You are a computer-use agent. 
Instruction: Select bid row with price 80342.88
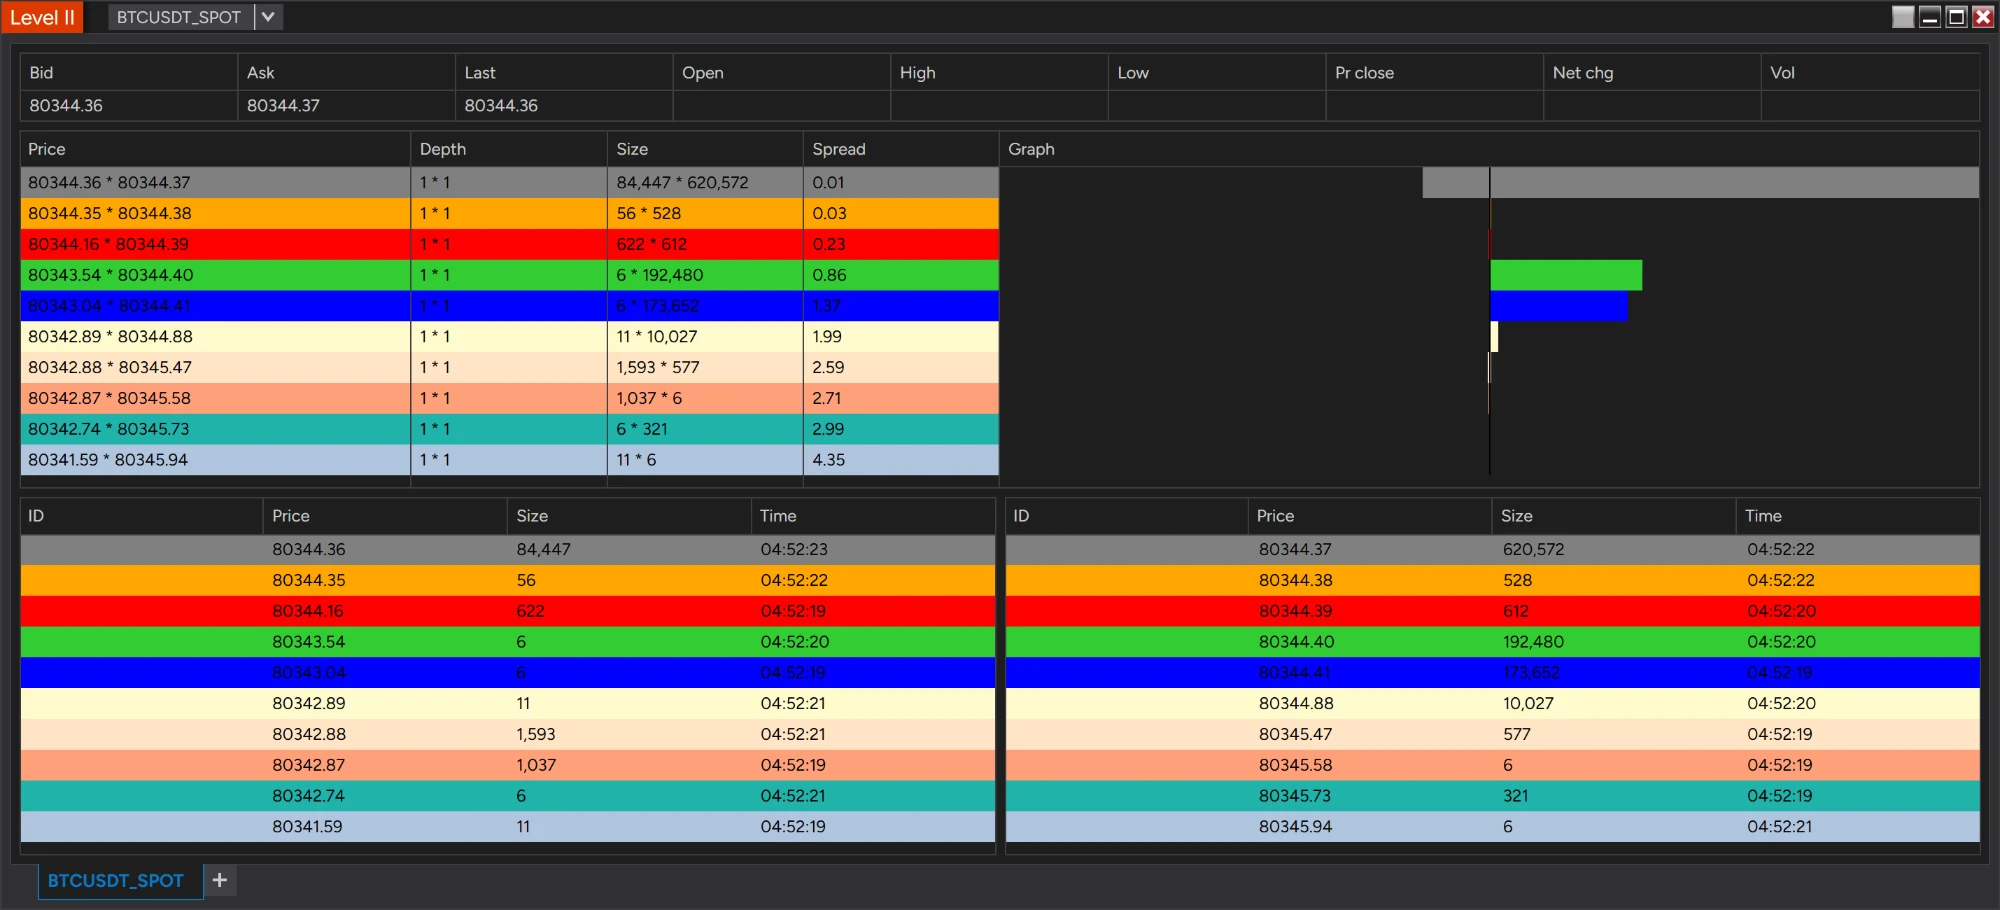point(508,734)
